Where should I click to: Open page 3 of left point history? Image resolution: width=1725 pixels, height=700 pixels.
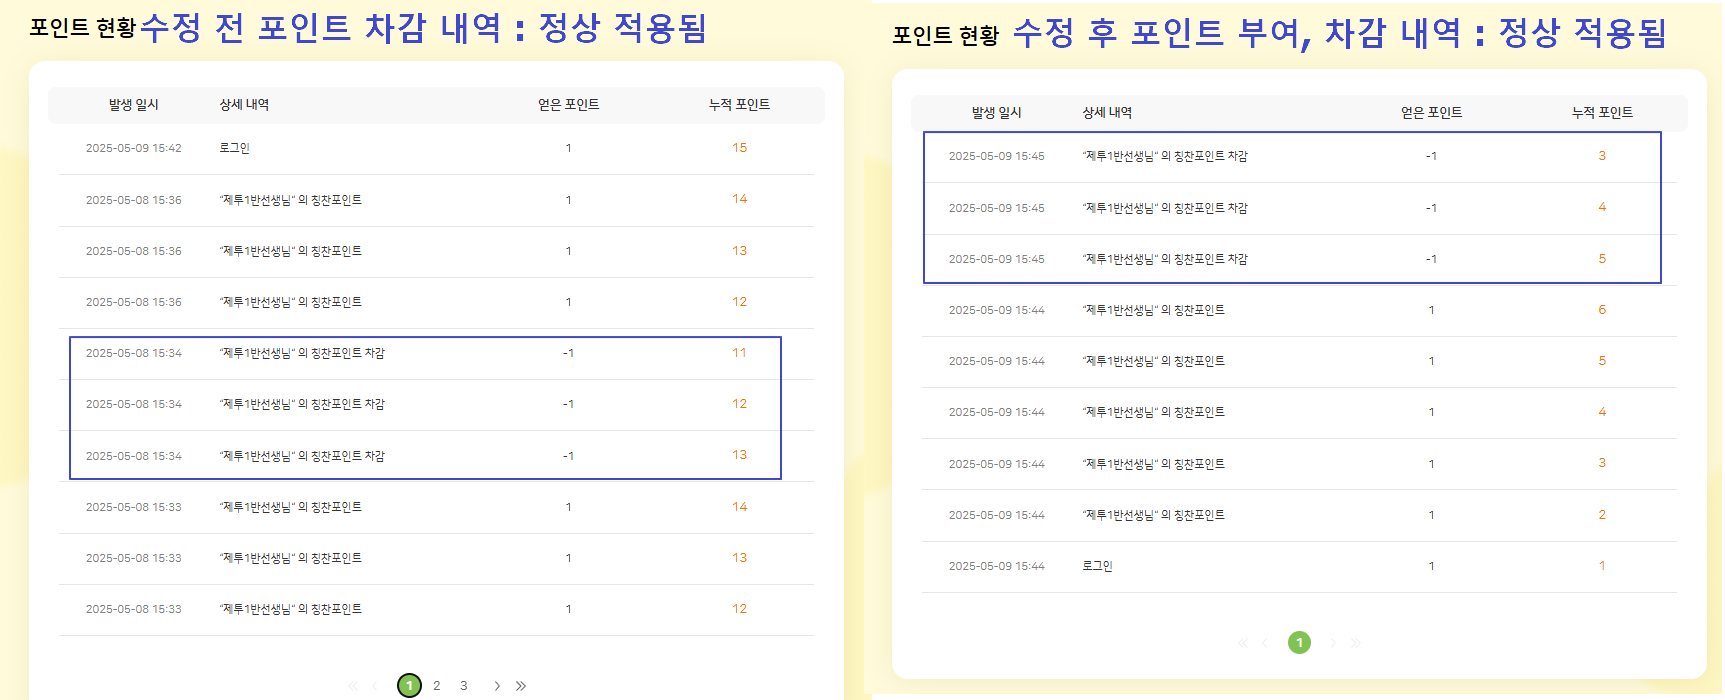pyautogui.click(x=464, y=686)
